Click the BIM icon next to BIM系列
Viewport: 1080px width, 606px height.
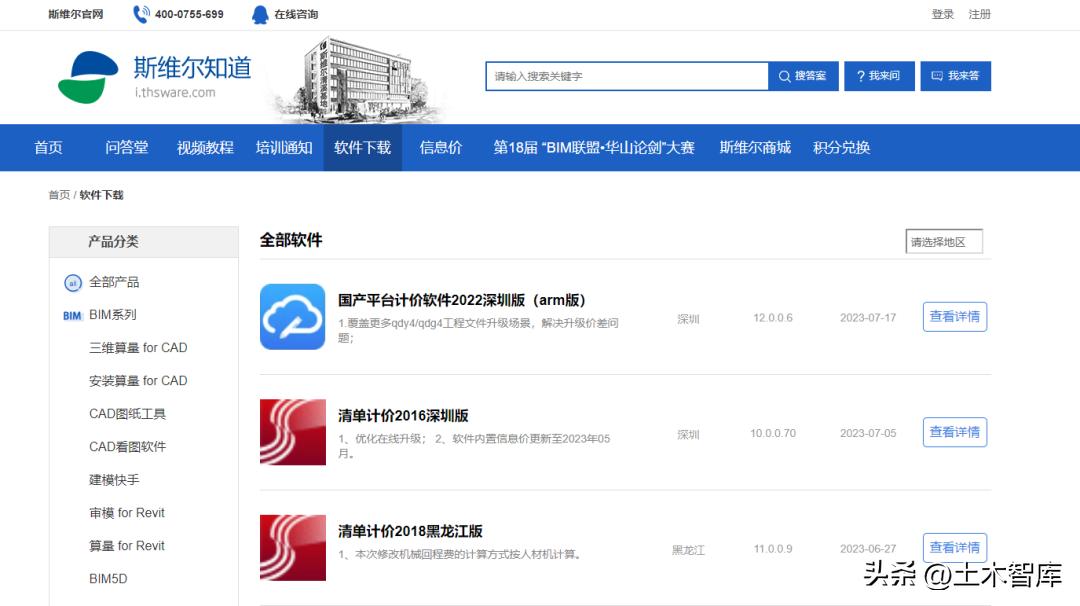coord(70,313)
